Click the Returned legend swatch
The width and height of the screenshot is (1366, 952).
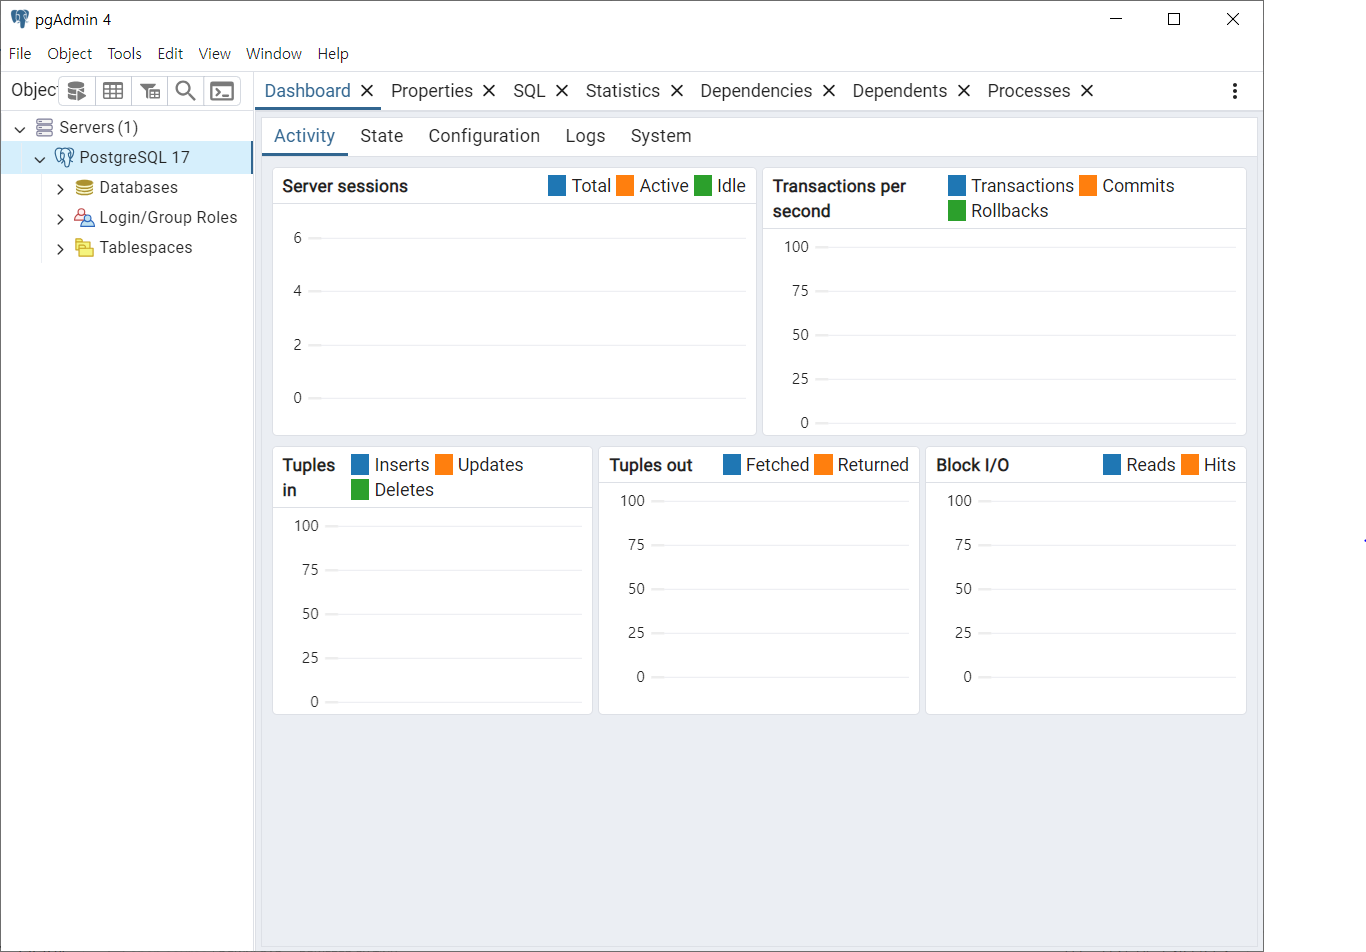pos(823,465)
